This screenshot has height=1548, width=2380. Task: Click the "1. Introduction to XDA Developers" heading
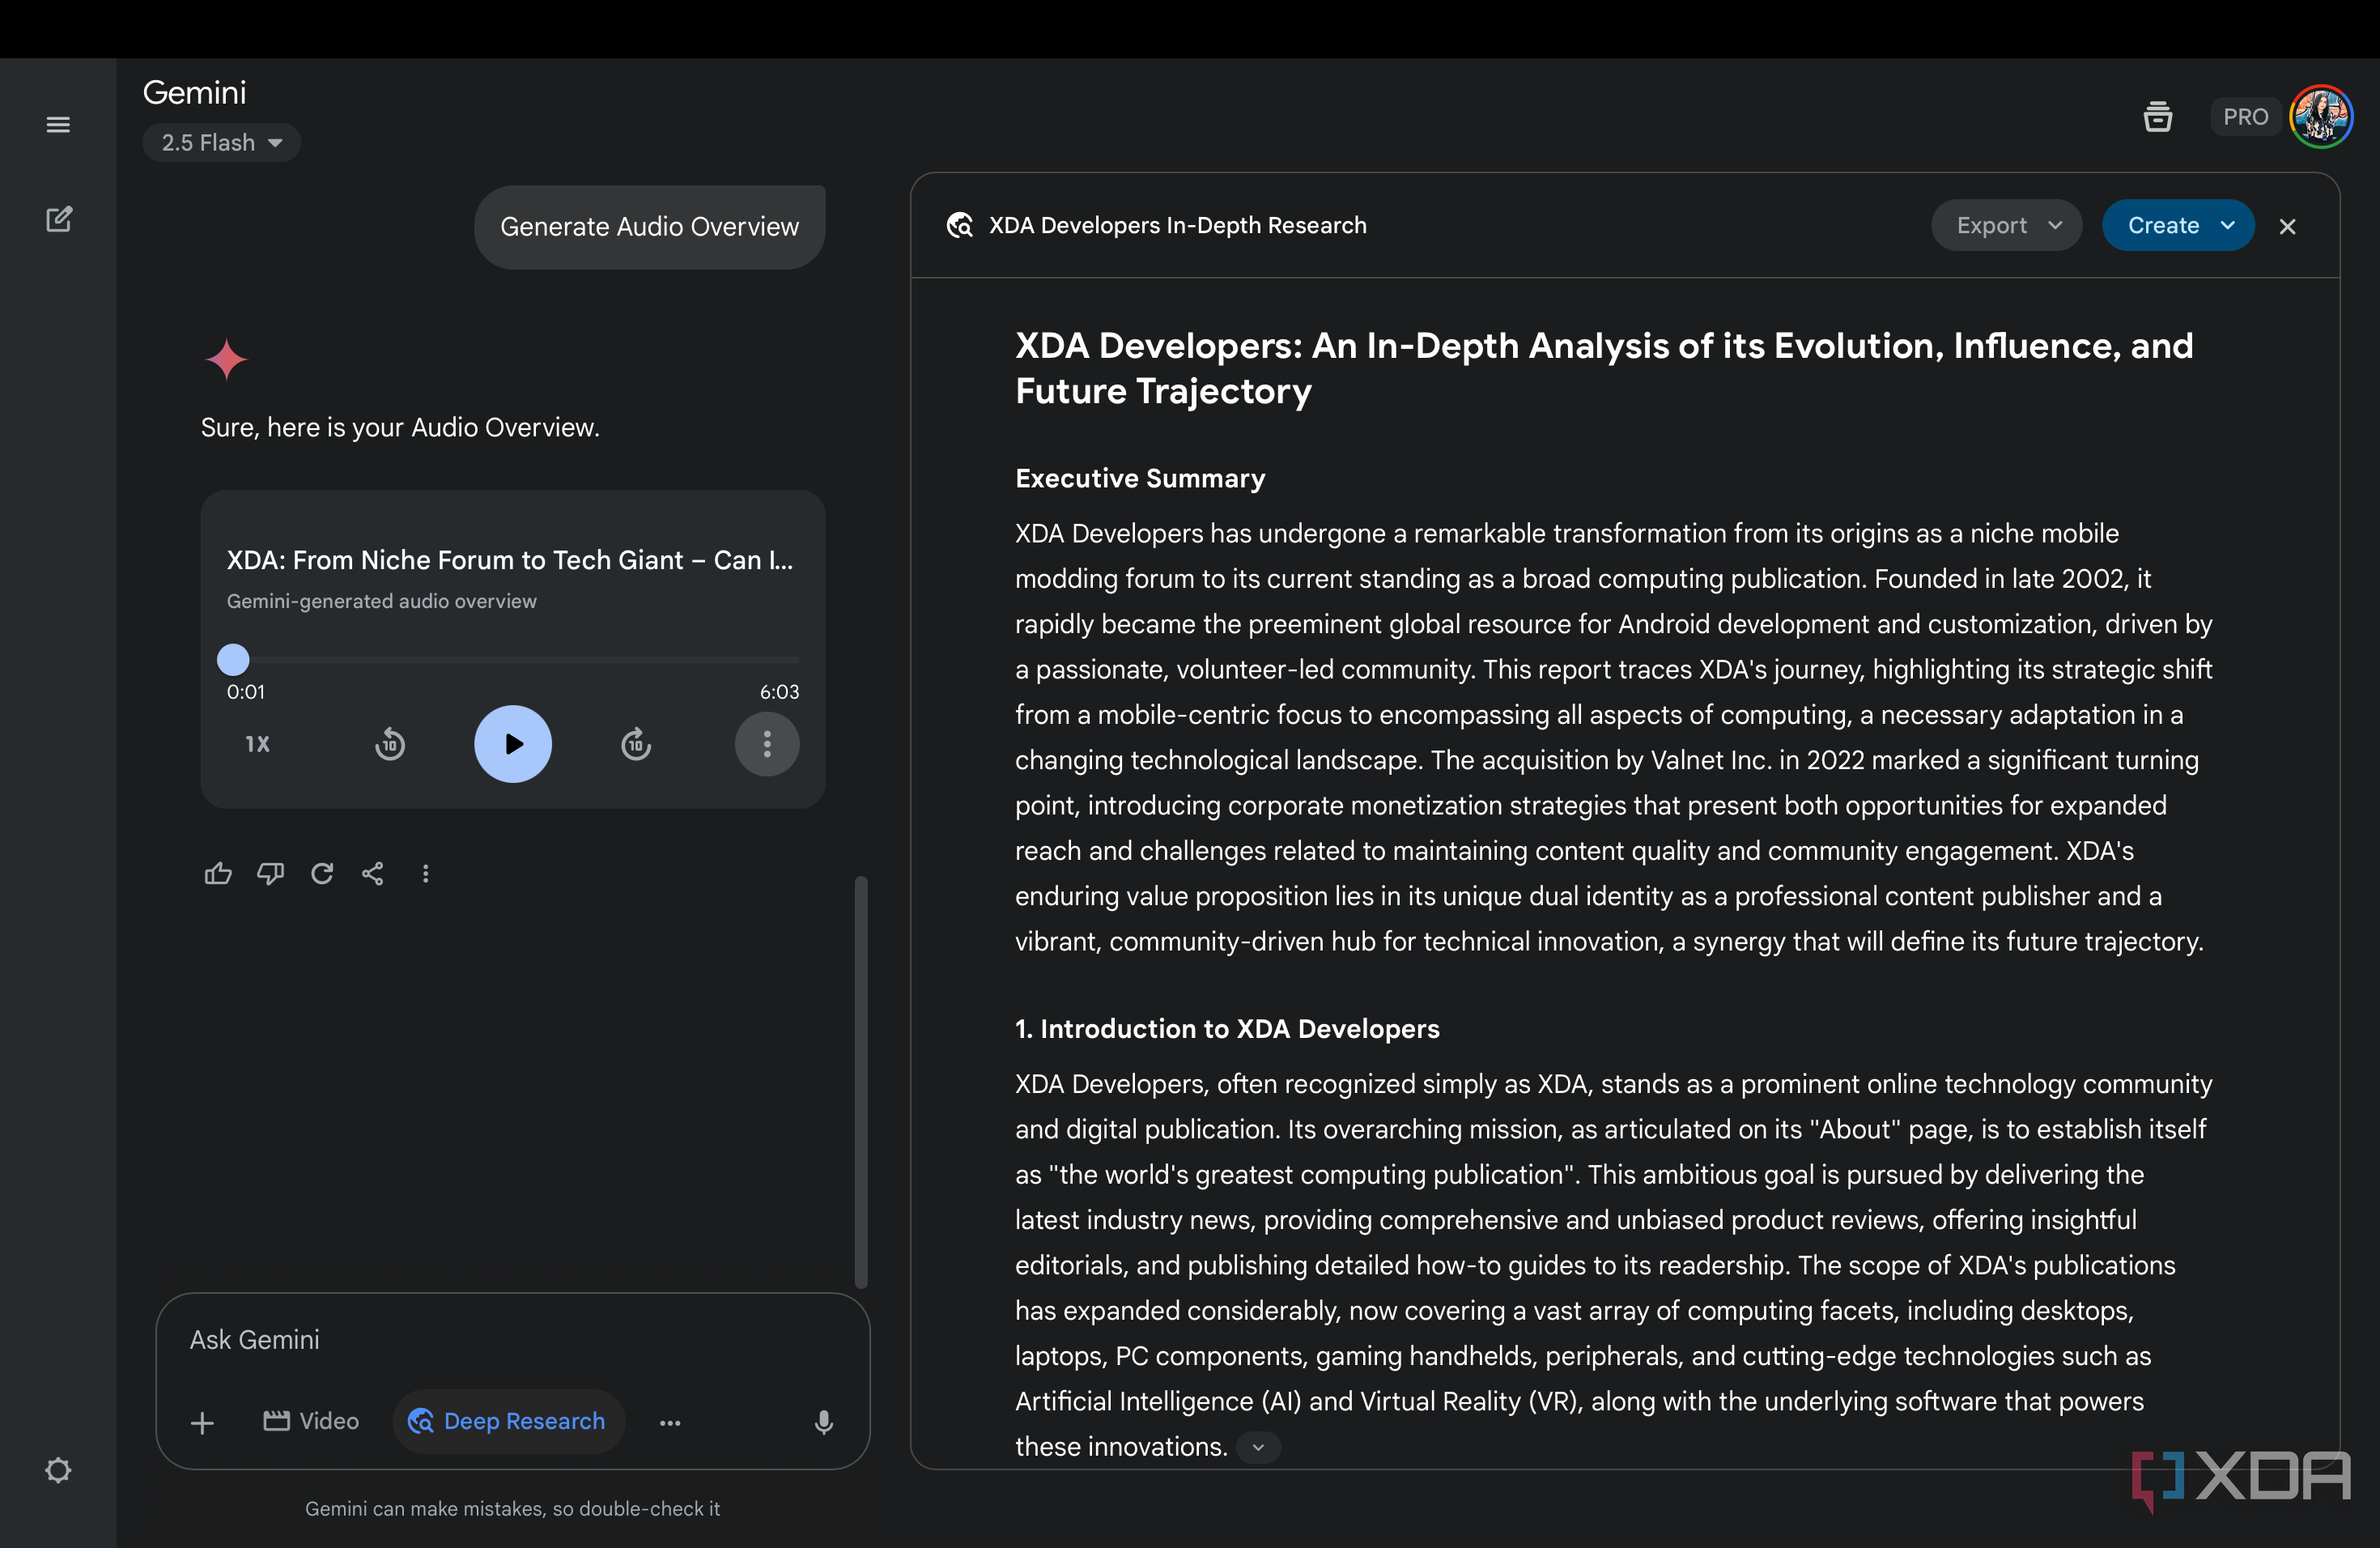pos(1227,1029)
